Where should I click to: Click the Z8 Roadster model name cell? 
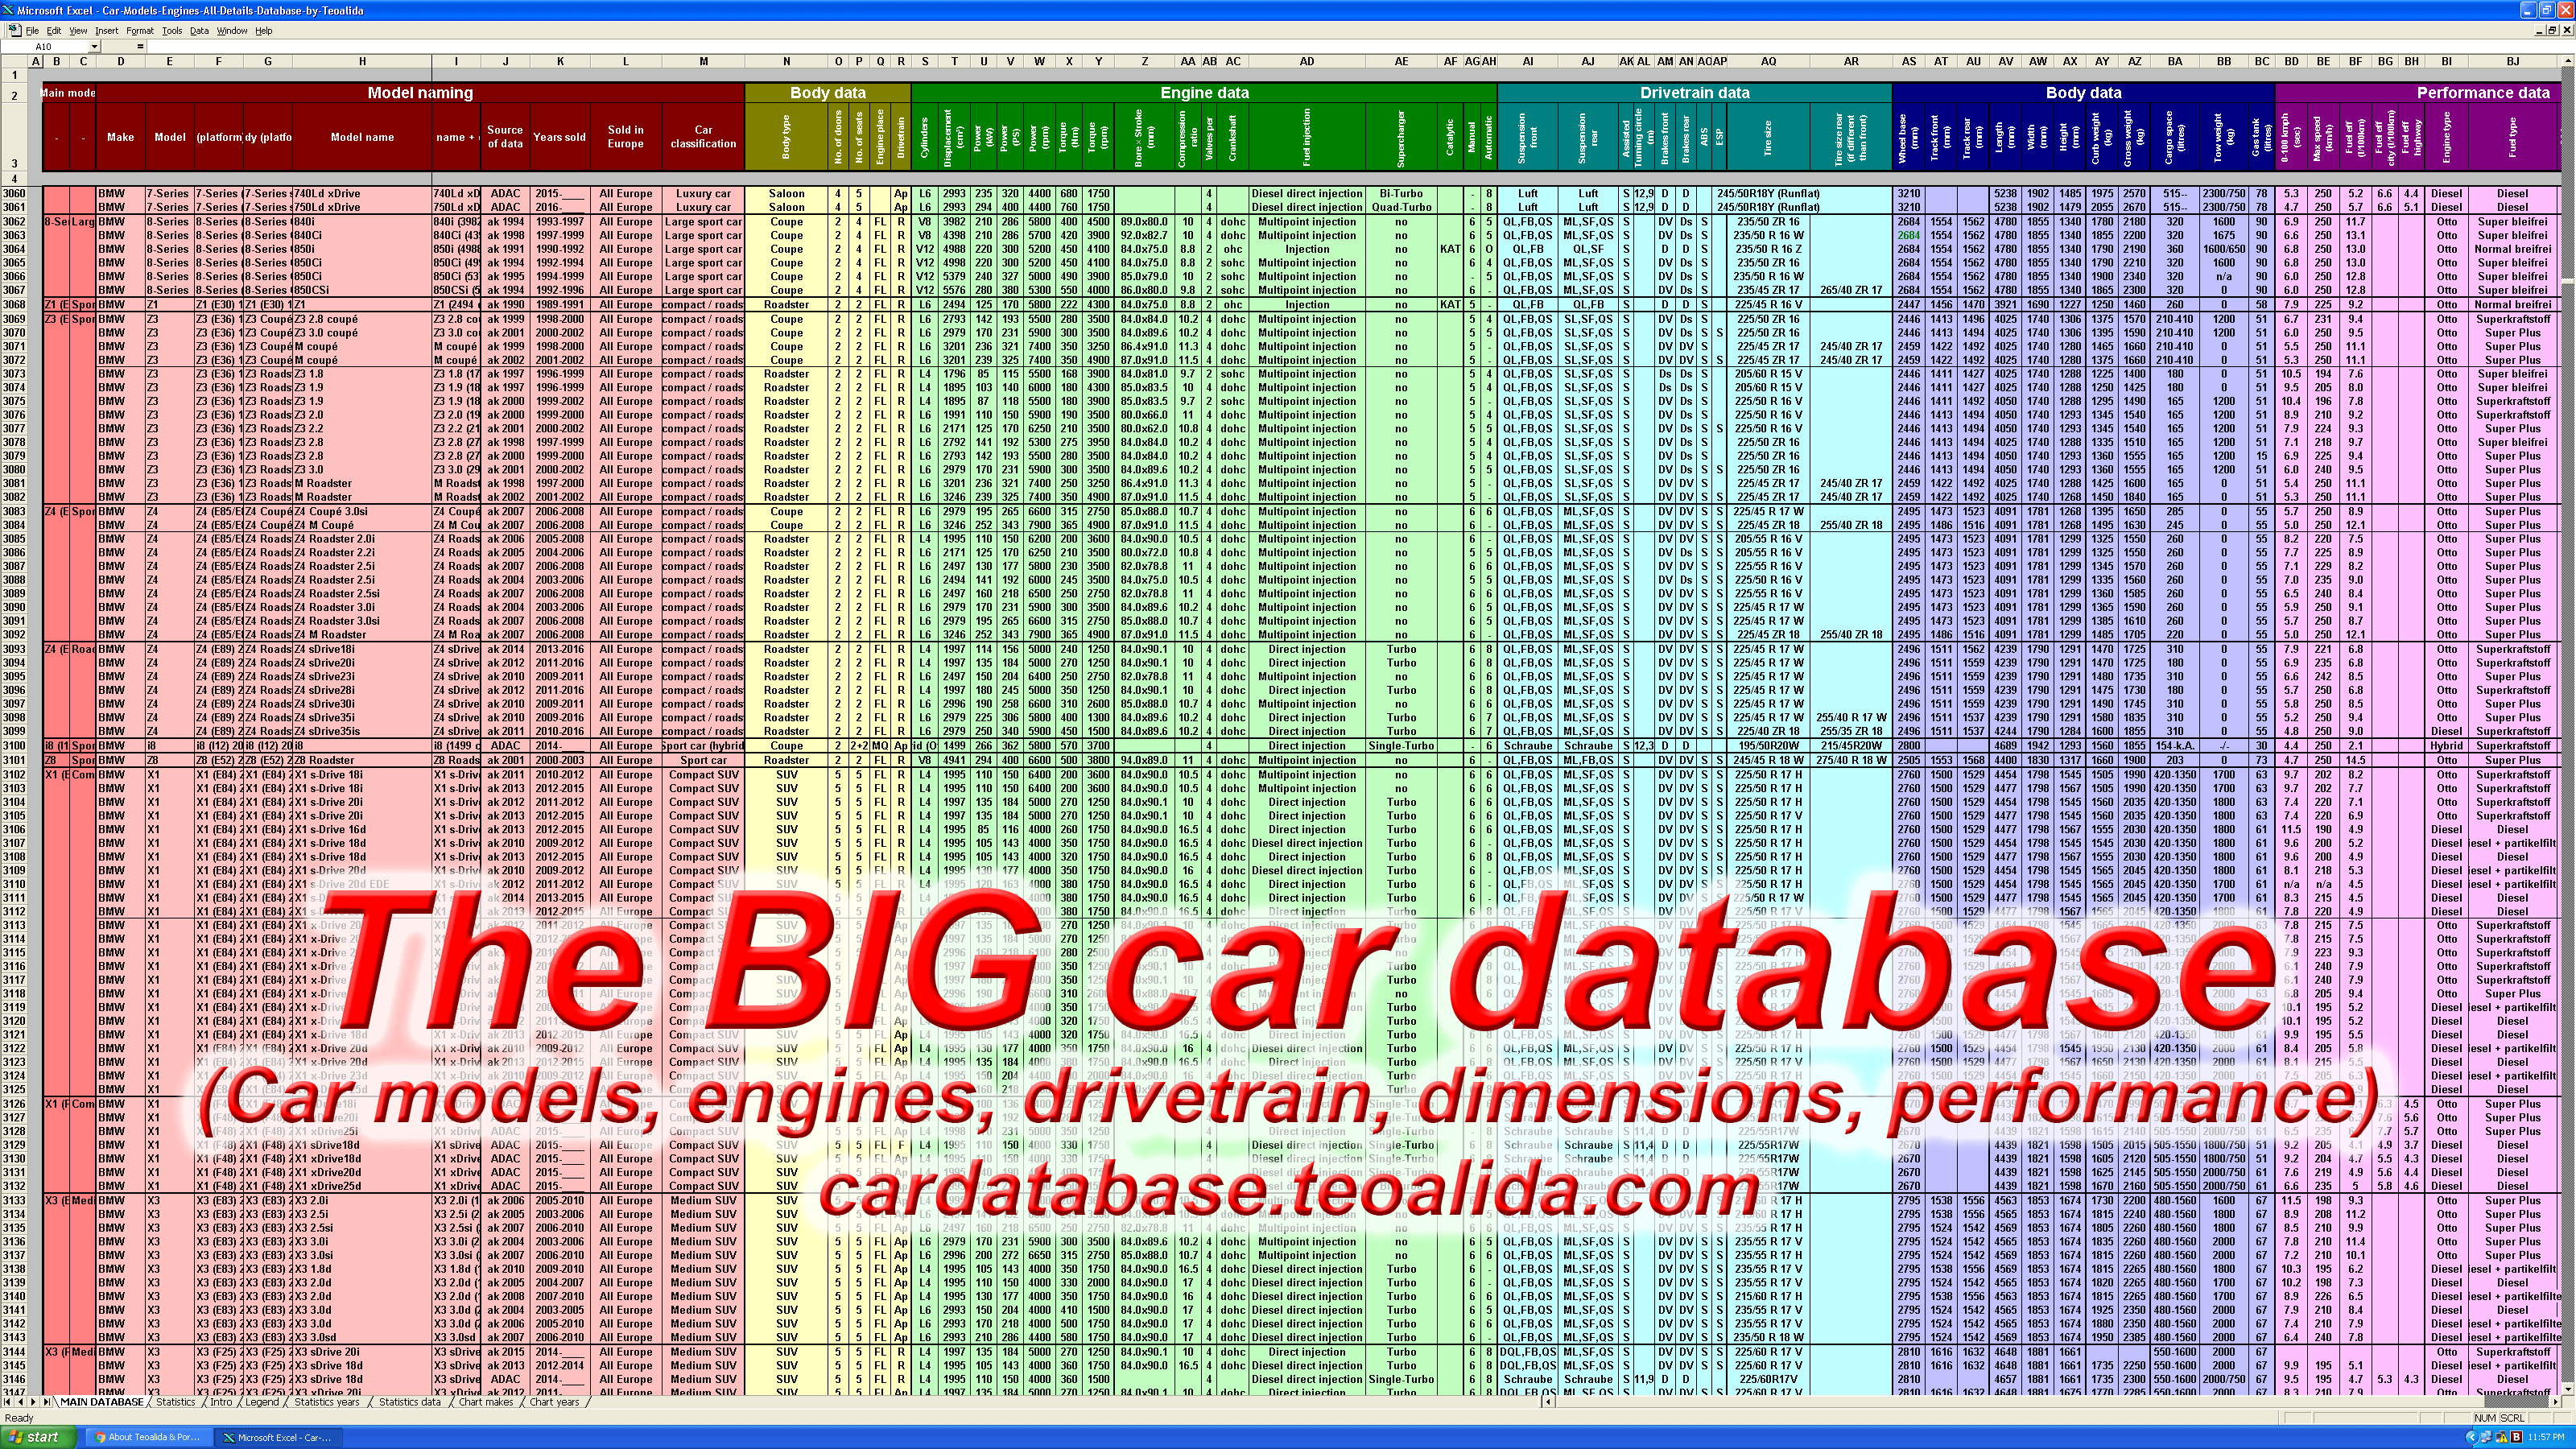[x=362, y=760]
